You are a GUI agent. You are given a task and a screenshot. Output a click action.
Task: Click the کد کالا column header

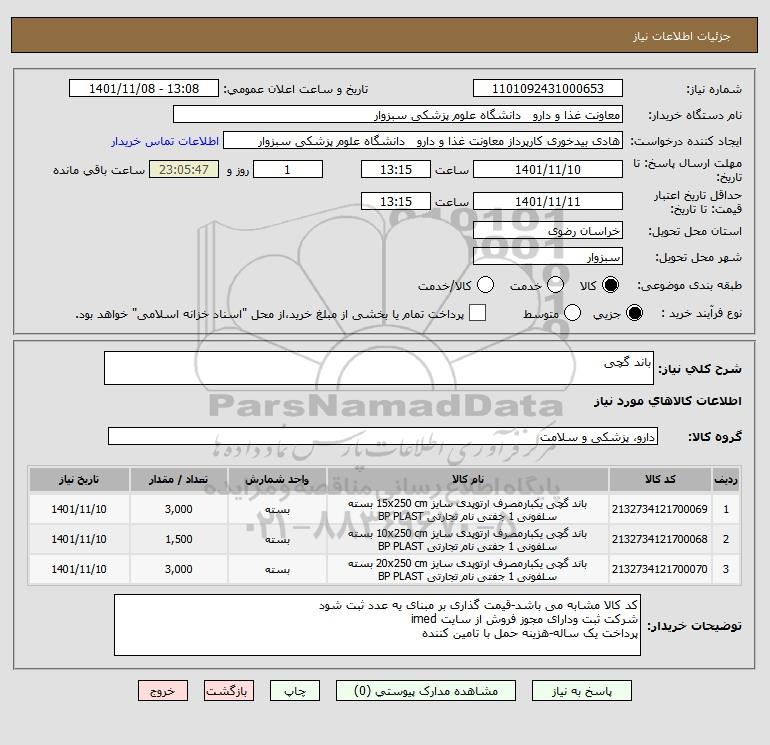click(660, 479)
